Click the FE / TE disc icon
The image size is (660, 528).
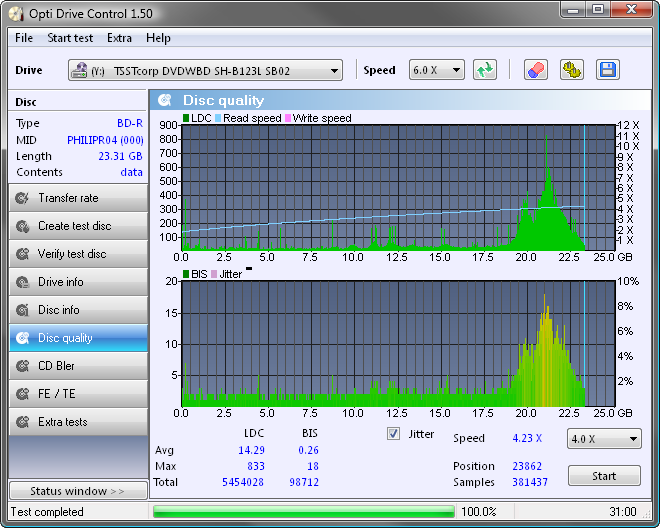tap(22, 394)
